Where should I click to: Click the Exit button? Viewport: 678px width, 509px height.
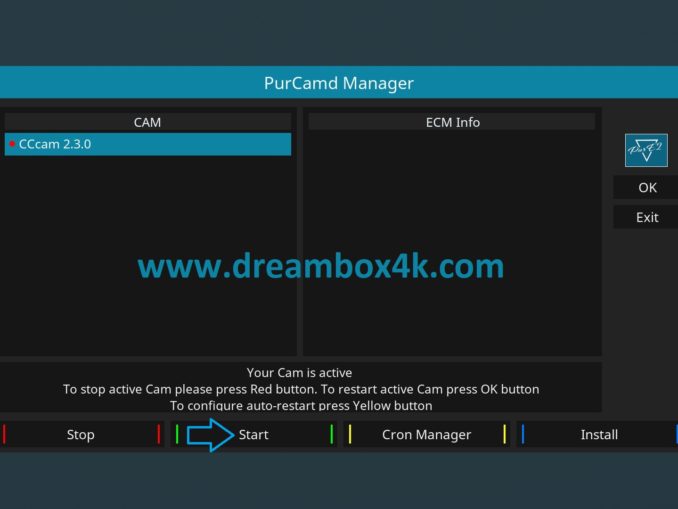pyautogui.click(x=647, y=217)
